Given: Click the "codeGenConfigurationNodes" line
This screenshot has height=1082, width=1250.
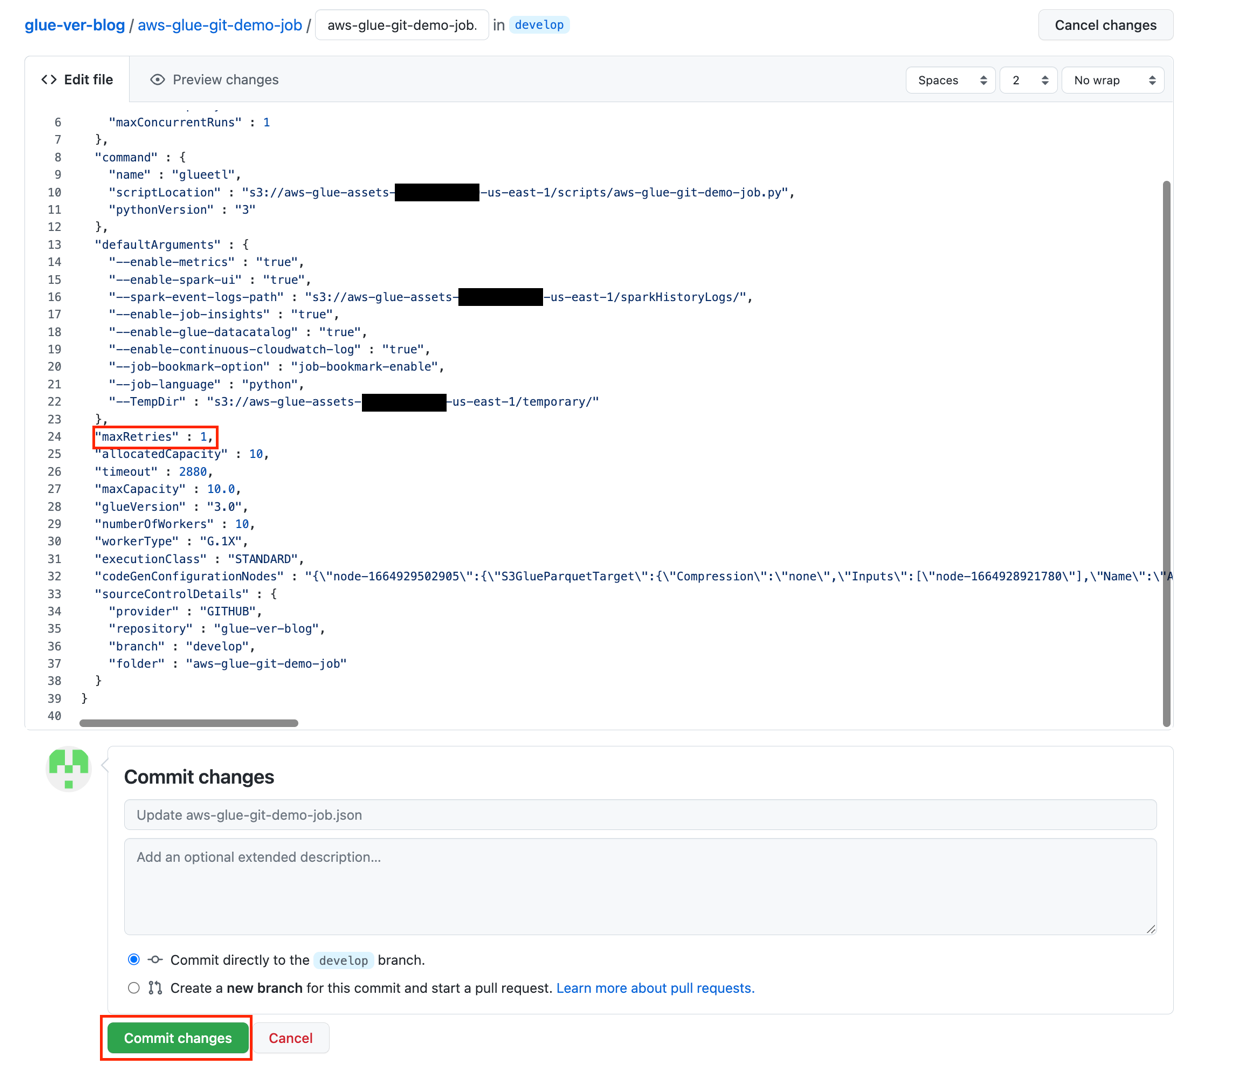Looking at the screenshot, I should coord(634,577).
